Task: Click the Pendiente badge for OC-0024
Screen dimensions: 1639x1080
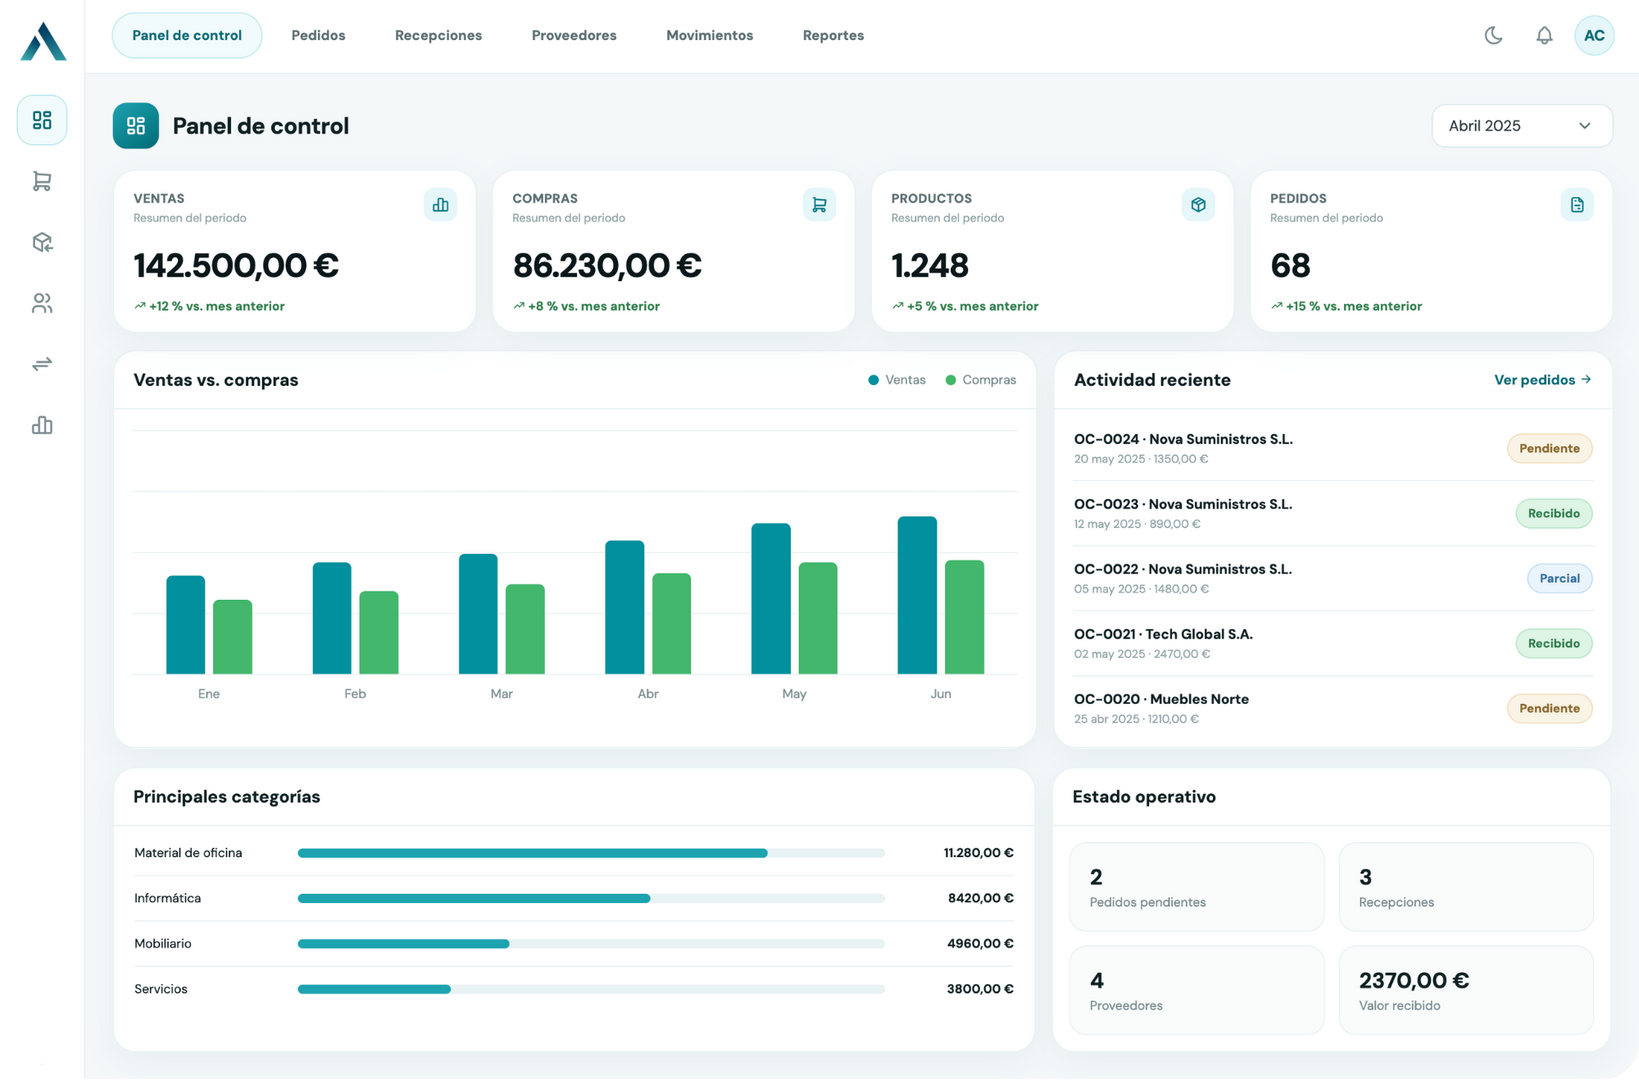Action: pyautogui.click(x=1549, y=449)
